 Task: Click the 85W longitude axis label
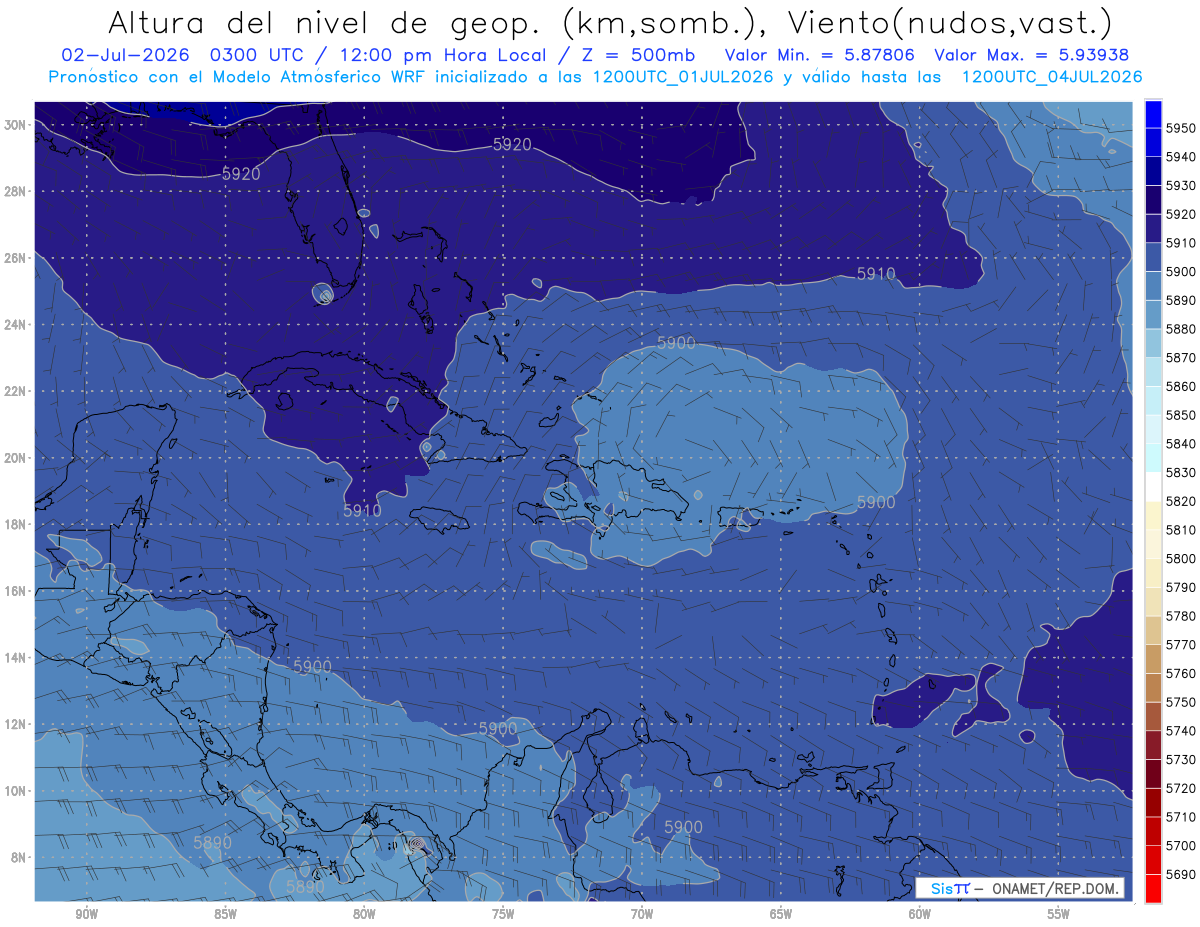pyautogui.click(x=225, y=914)
